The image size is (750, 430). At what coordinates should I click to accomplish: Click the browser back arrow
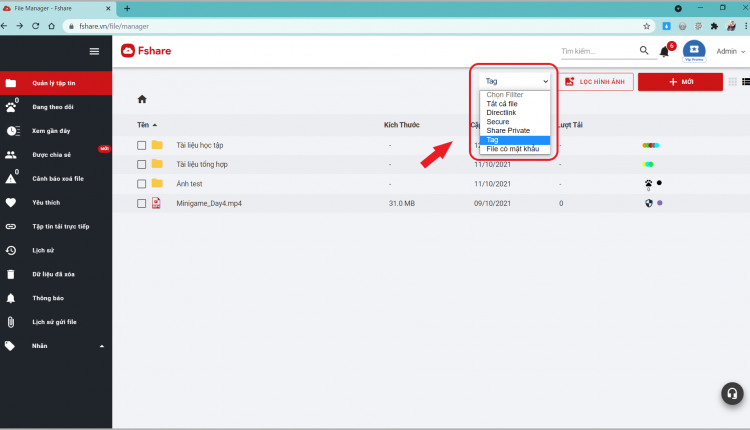(x=4, y=26)
